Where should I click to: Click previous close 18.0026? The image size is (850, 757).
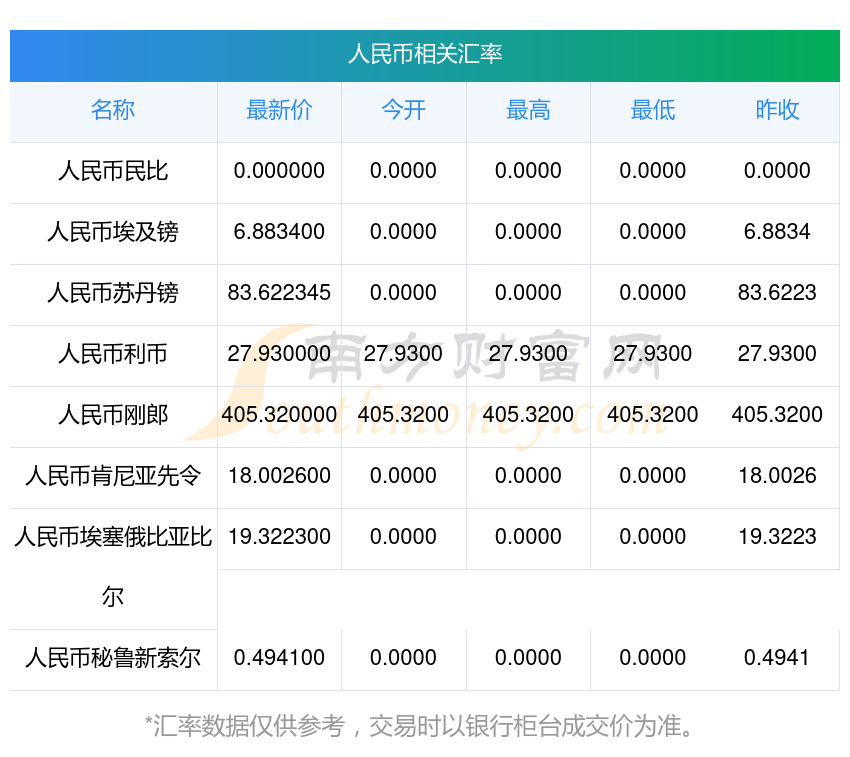pyautogui.click(x=777, y=476)
